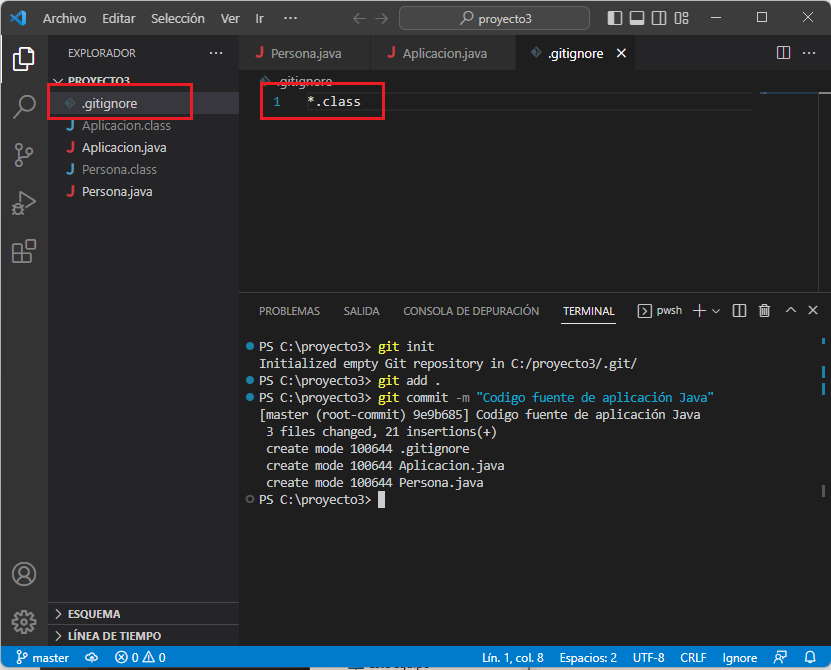Open the Explorer view in activity bar
This screenshot has width=831, height=670.
click(x=23, y=59)
